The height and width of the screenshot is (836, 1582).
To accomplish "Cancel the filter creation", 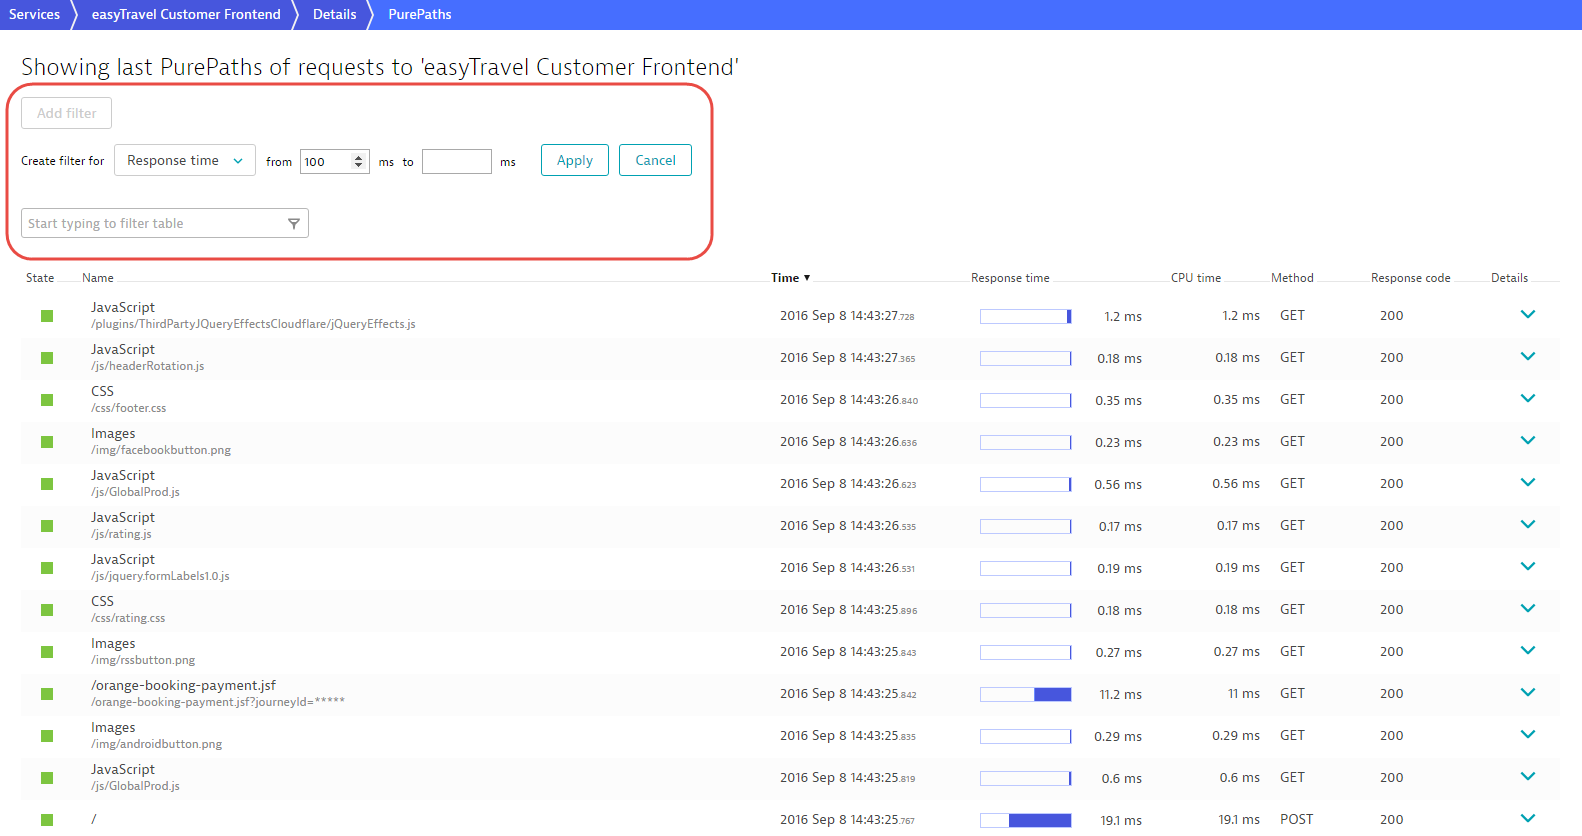I will click(x=655, y=160).
